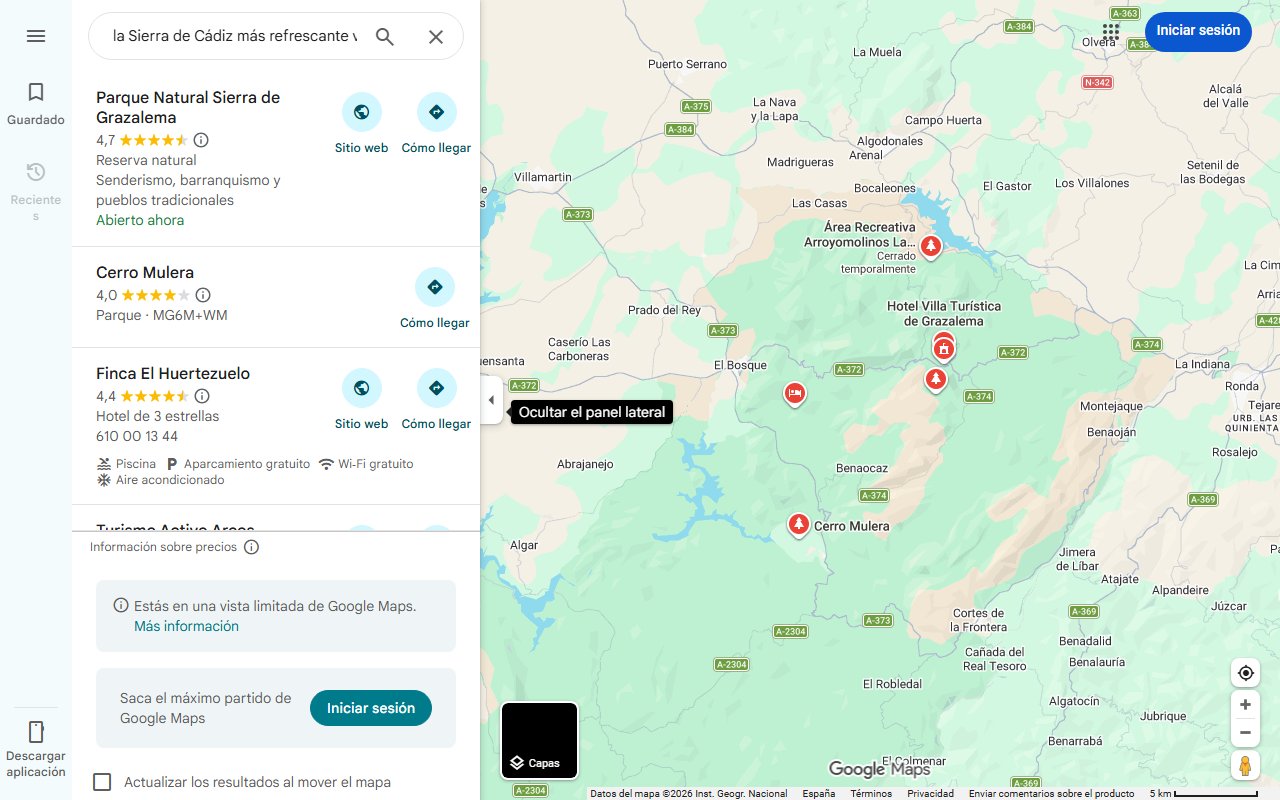Open the Más información link
The width and height of the screenshot is (1280, 800).
click(187, 626)
